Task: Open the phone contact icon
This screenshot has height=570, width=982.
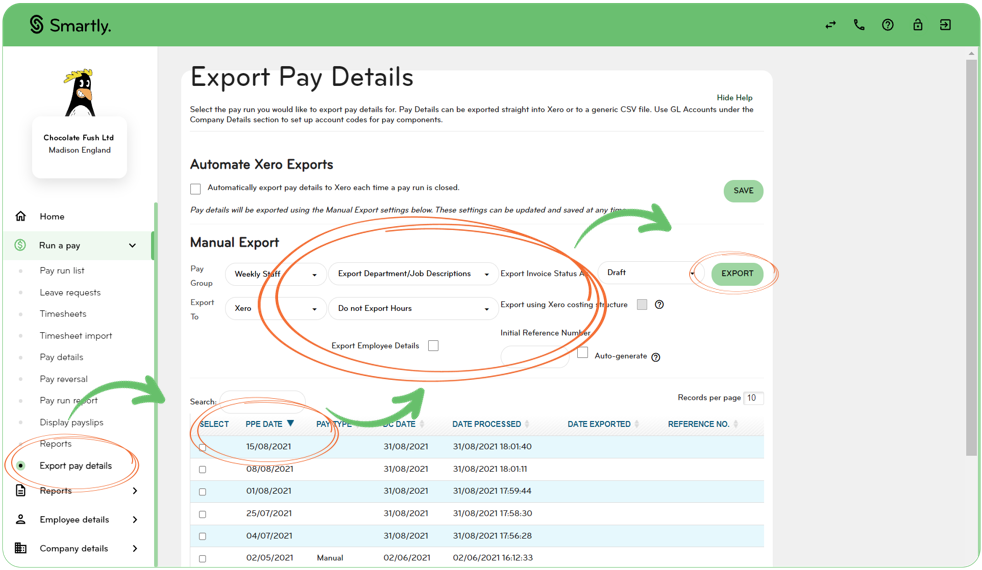Action: tap(859, 25)
